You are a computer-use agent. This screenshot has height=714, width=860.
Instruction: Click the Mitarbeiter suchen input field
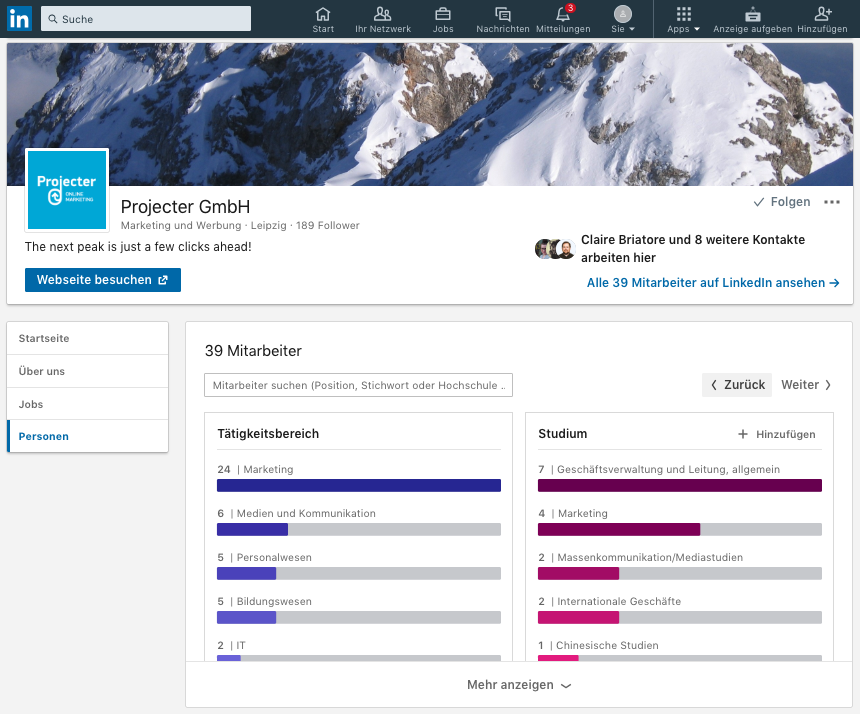click(358, 385)
